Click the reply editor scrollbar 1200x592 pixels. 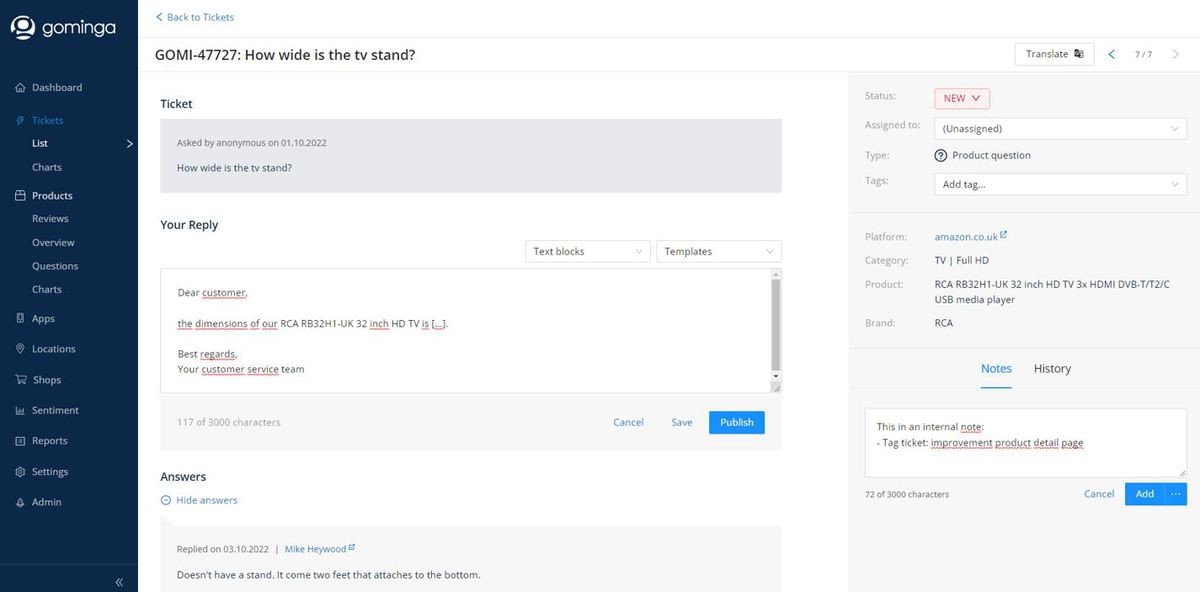coord(775,325)
